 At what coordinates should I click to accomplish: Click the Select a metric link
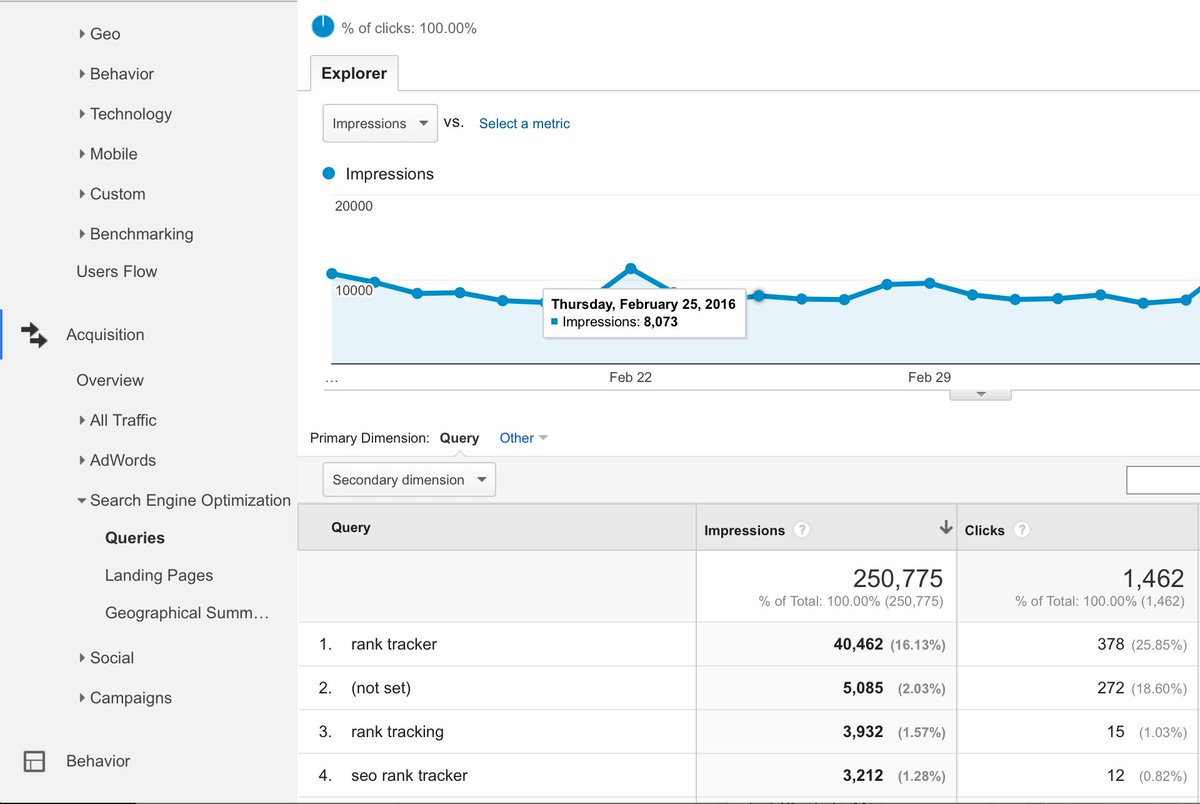coord(524,123)
